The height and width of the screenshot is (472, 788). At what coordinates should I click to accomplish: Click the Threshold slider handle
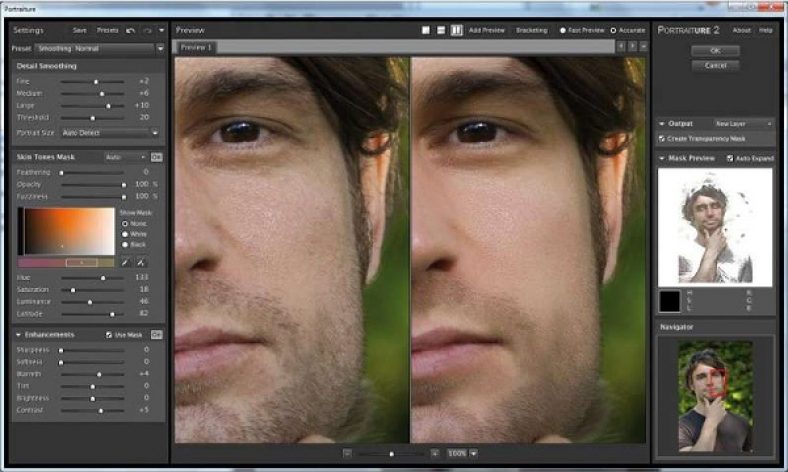(92, 118)
